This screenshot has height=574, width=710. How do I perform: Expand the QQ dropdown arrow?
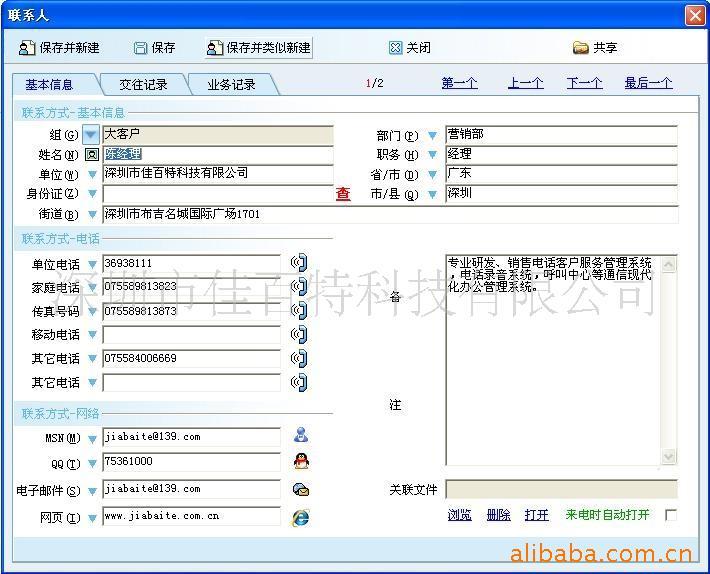pyautogui.click(x=92, y=464)
